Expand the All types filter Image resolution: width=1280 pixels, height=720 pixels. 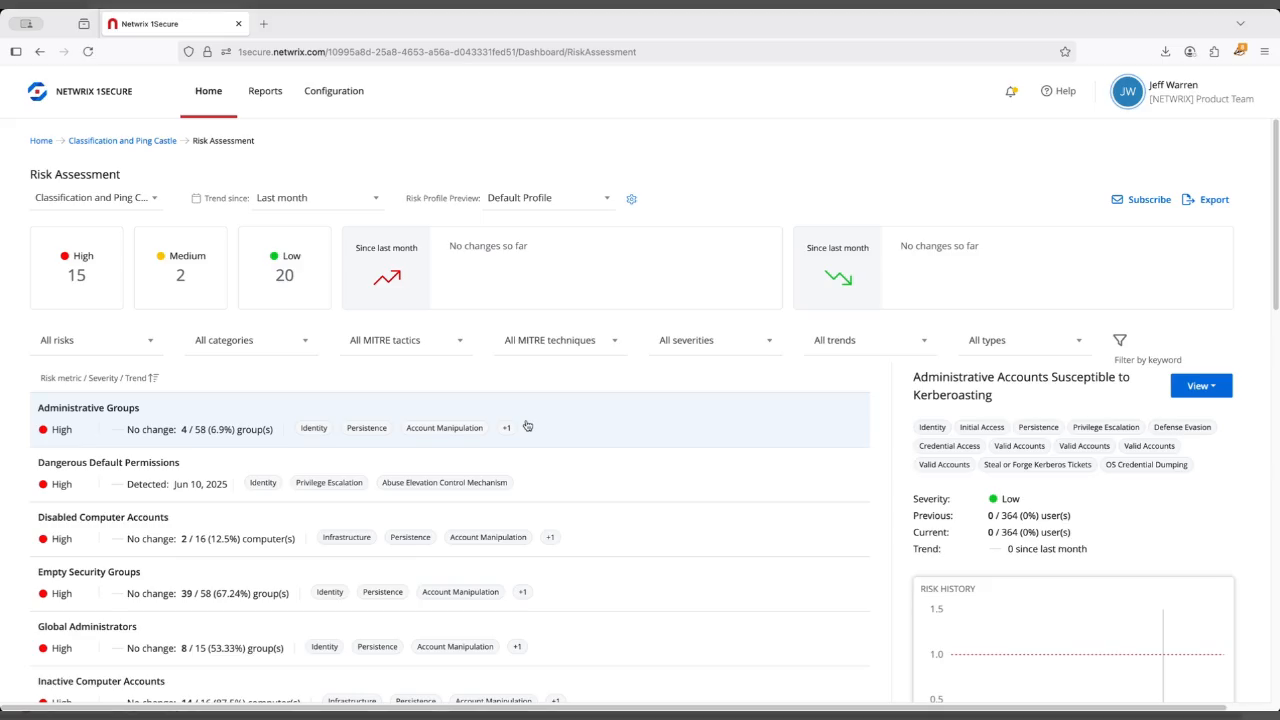coord(1025,340)
